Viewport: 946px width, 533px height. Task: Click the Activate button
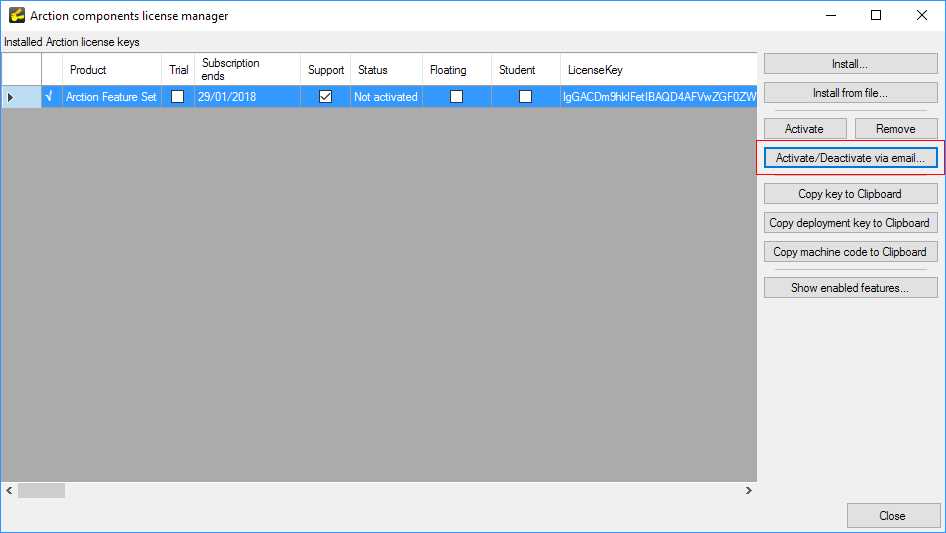point(805,129)
